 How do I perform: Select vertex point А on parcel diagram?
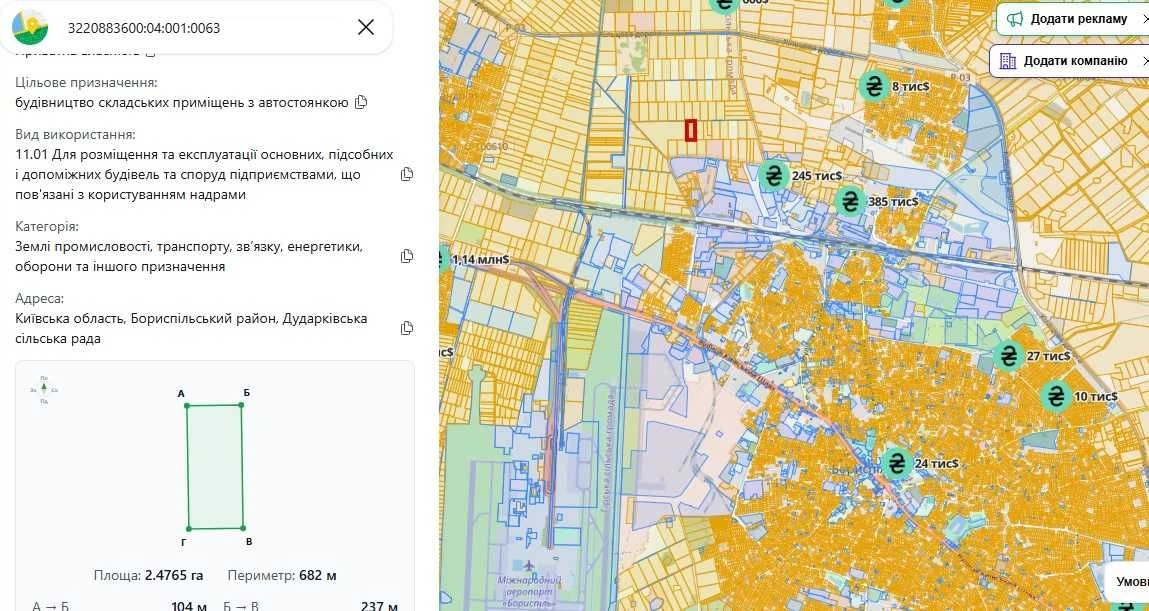coord(186,405)
